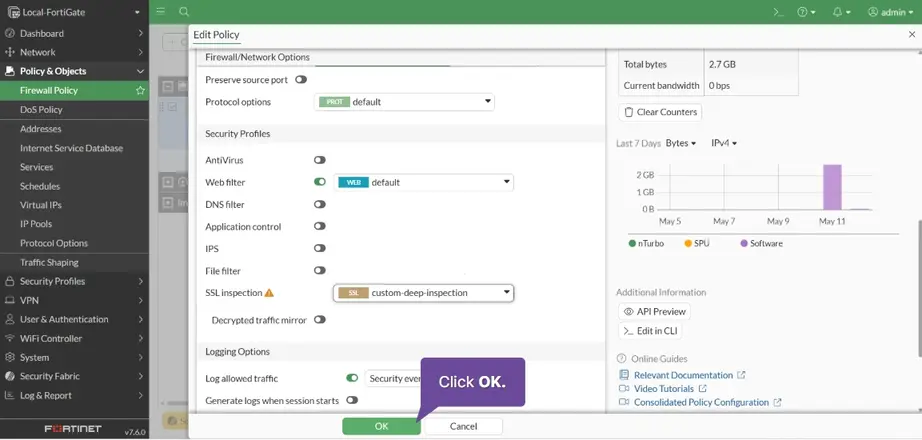
Task: Click the OK button
Action: point(382,426)
